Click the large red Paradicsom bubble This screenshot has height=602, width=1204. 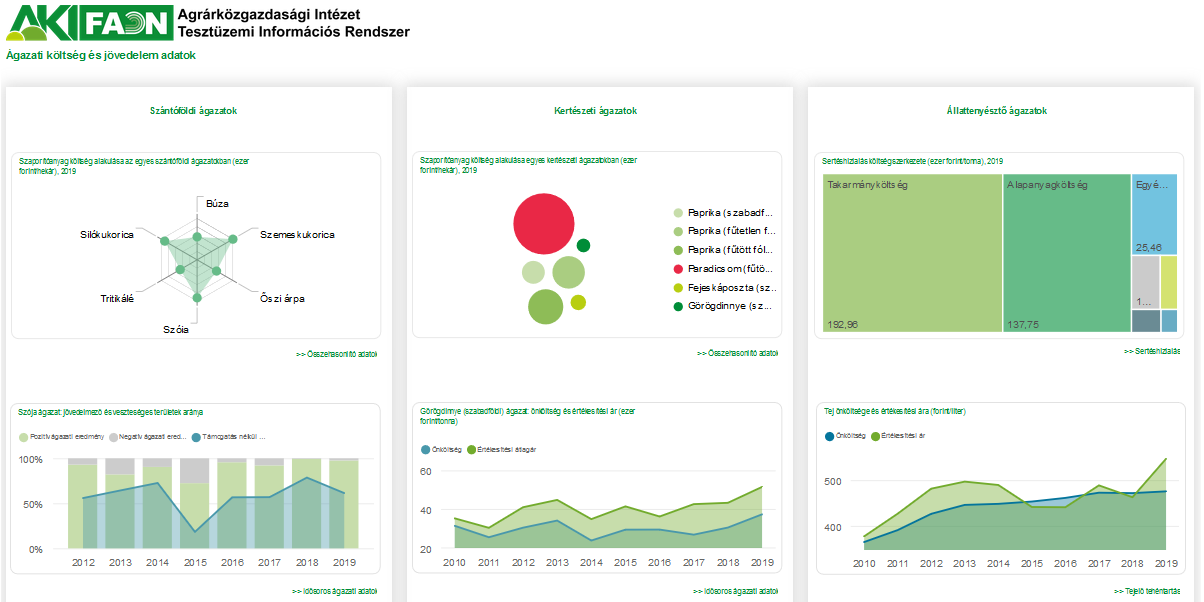click(545, 223)
